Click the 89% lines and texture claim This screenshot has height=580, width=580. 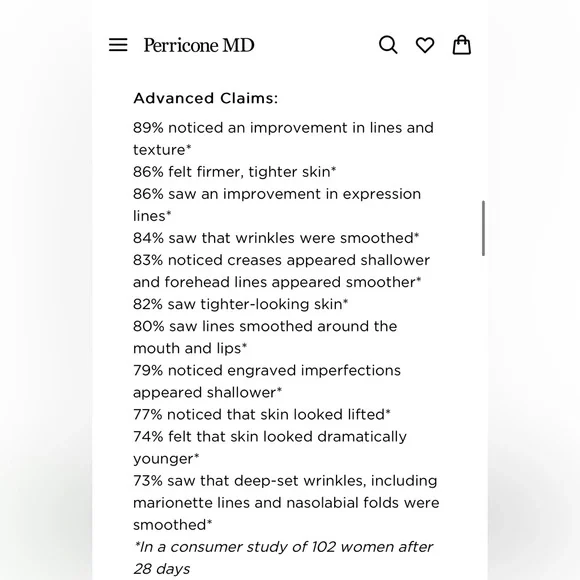pos(283,139)
